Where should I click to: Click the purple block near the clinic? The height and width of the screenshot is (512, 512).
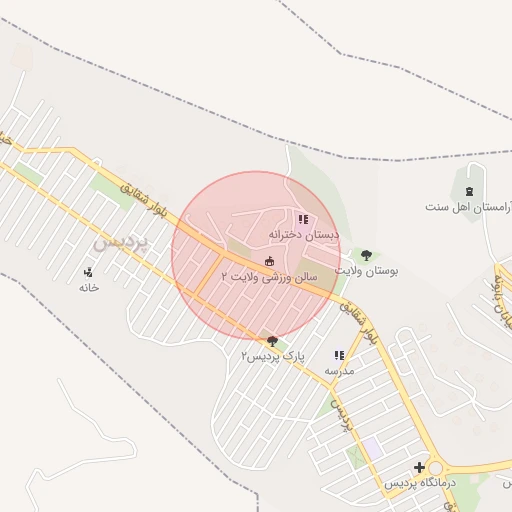tap(372, 448)
